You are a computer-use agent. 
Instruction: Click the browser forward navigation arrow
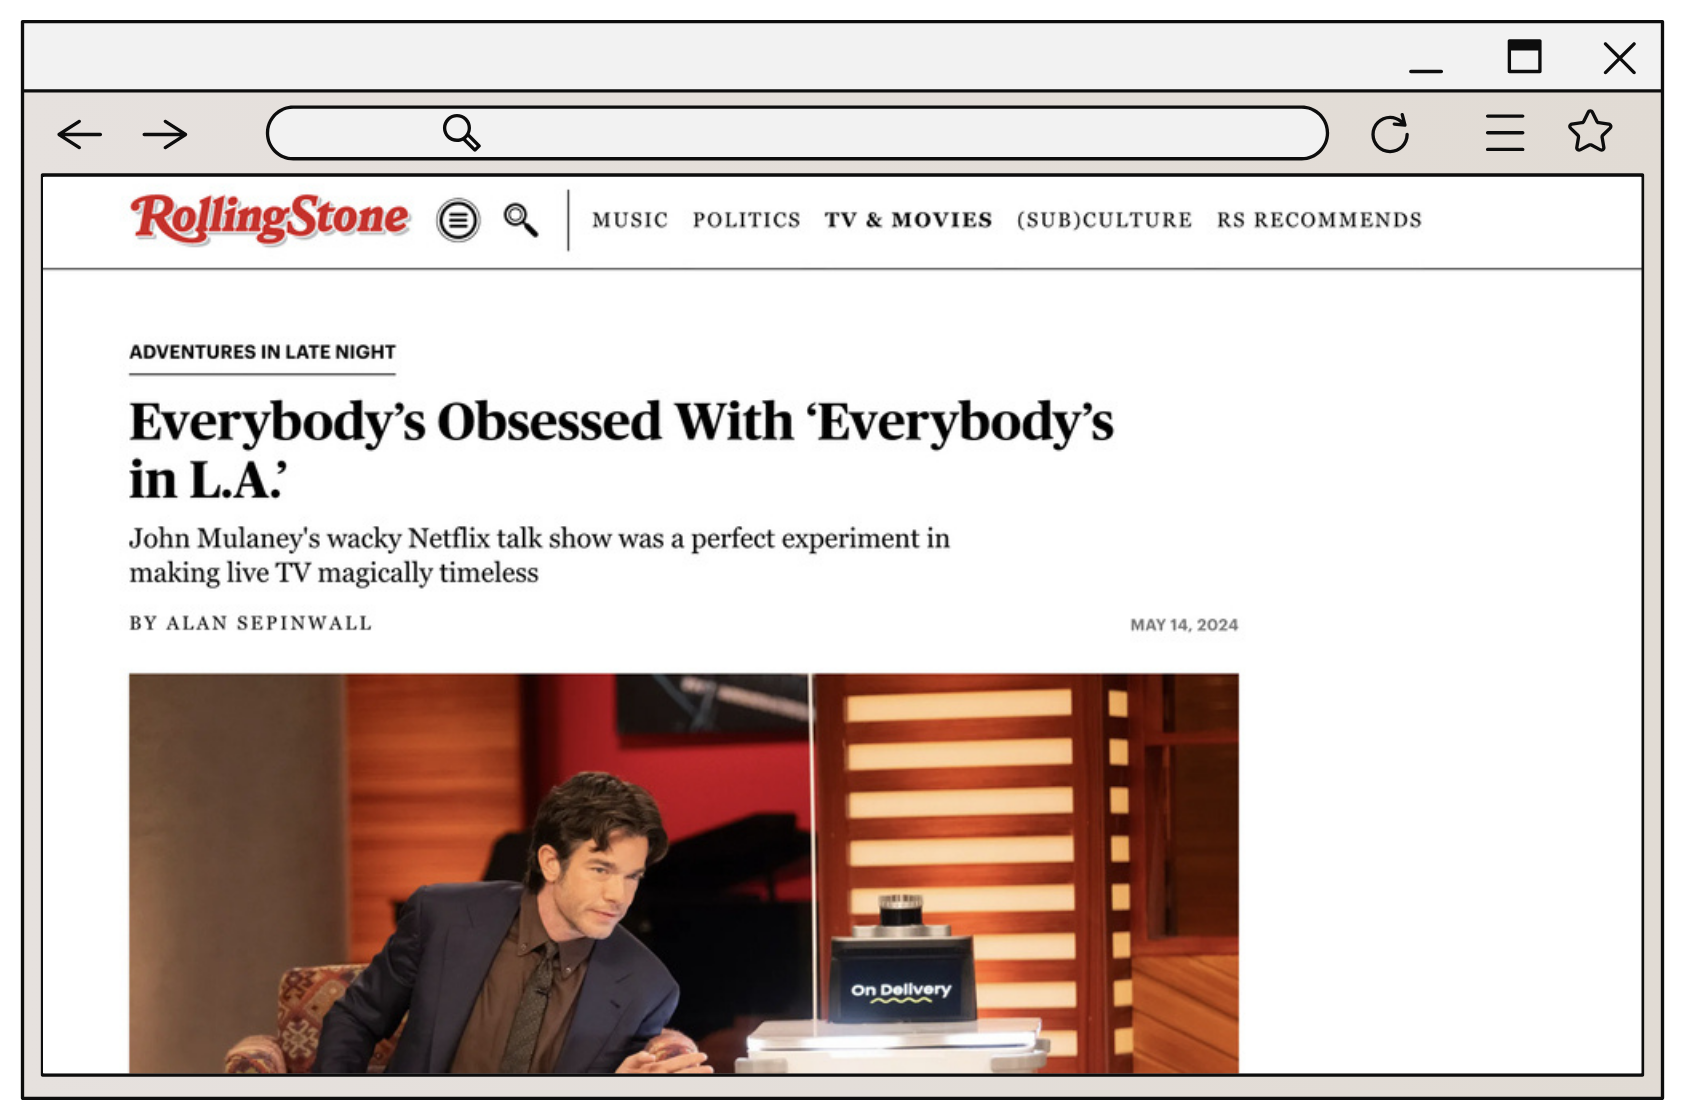[163, 133]
